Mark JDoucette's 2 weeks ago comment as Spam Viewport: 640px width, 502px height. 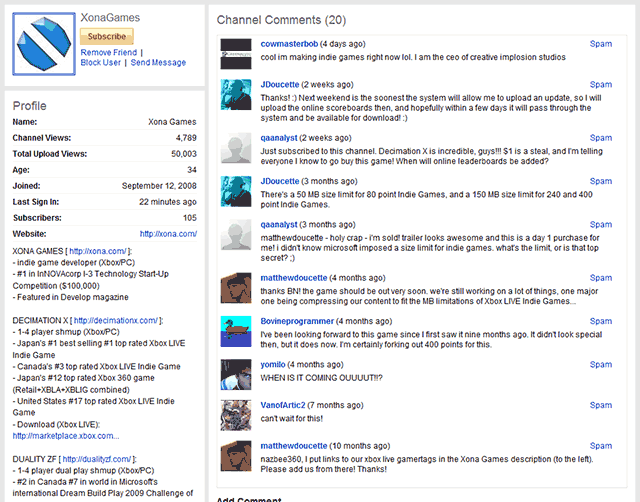click(x=601, y=84)
